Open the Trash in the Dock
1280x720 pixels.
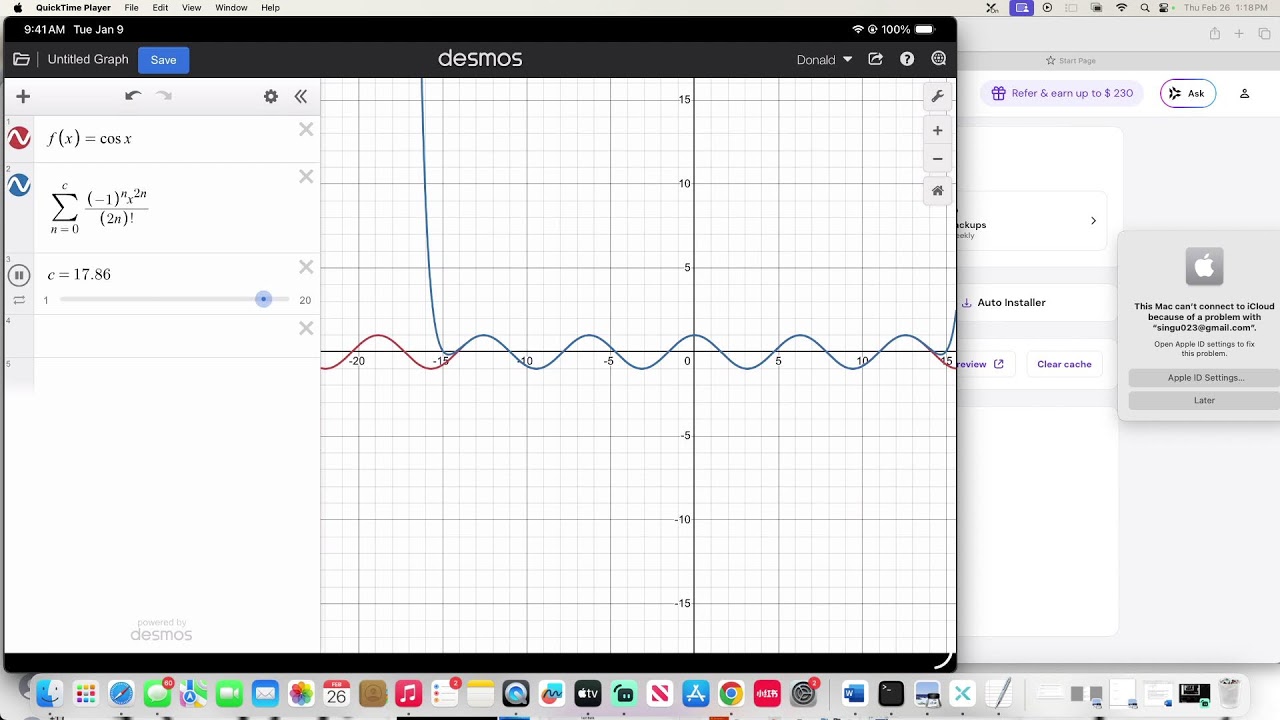[x=1229, y=693]
